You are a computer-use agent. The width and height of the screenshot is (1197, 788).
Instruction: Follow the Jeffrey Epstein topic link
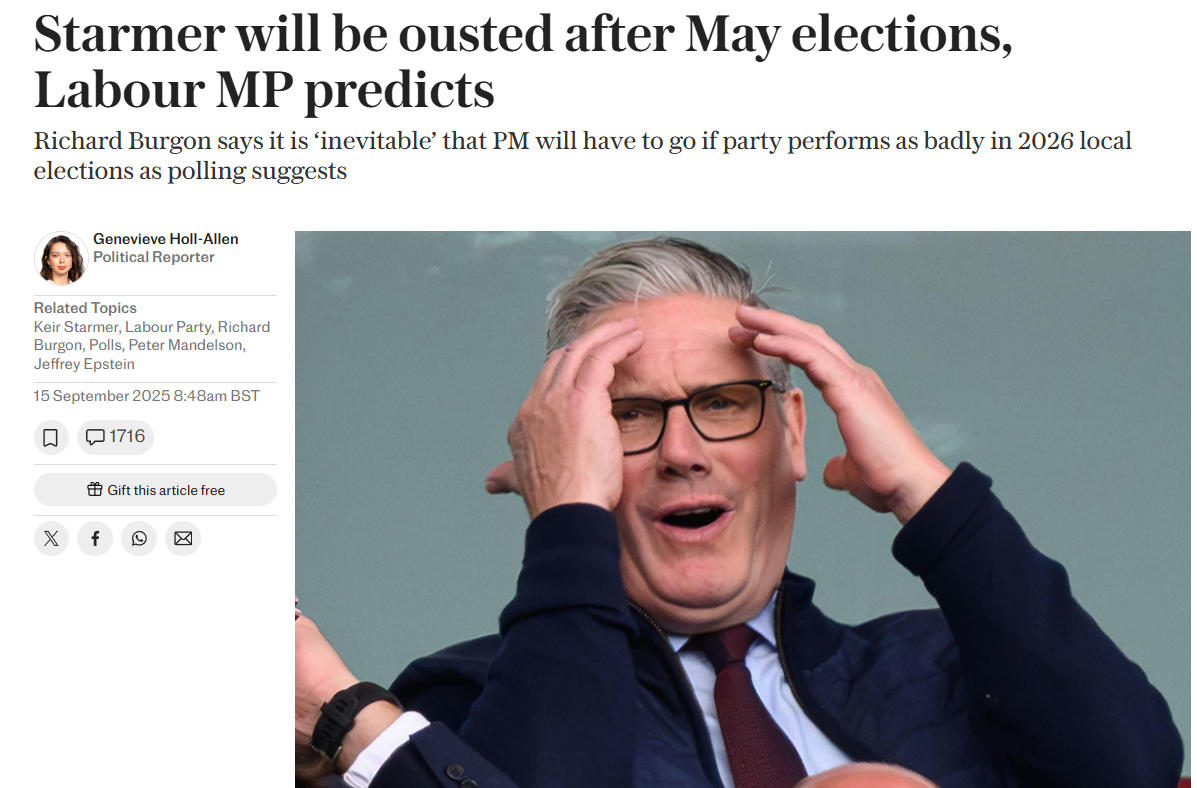point(84,364)
